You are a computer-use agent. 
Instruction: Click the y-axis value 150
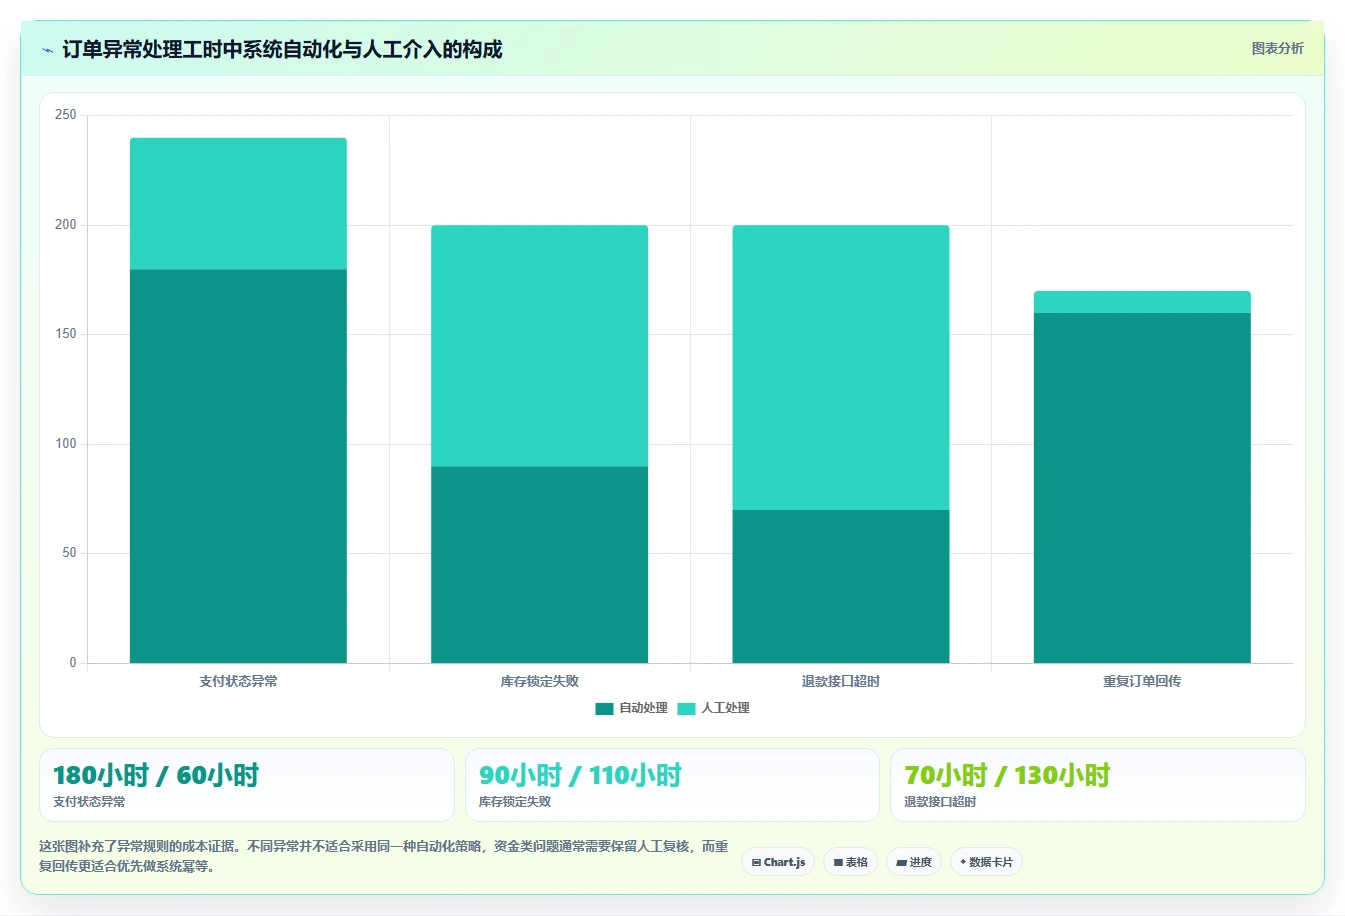pos(66,334)
